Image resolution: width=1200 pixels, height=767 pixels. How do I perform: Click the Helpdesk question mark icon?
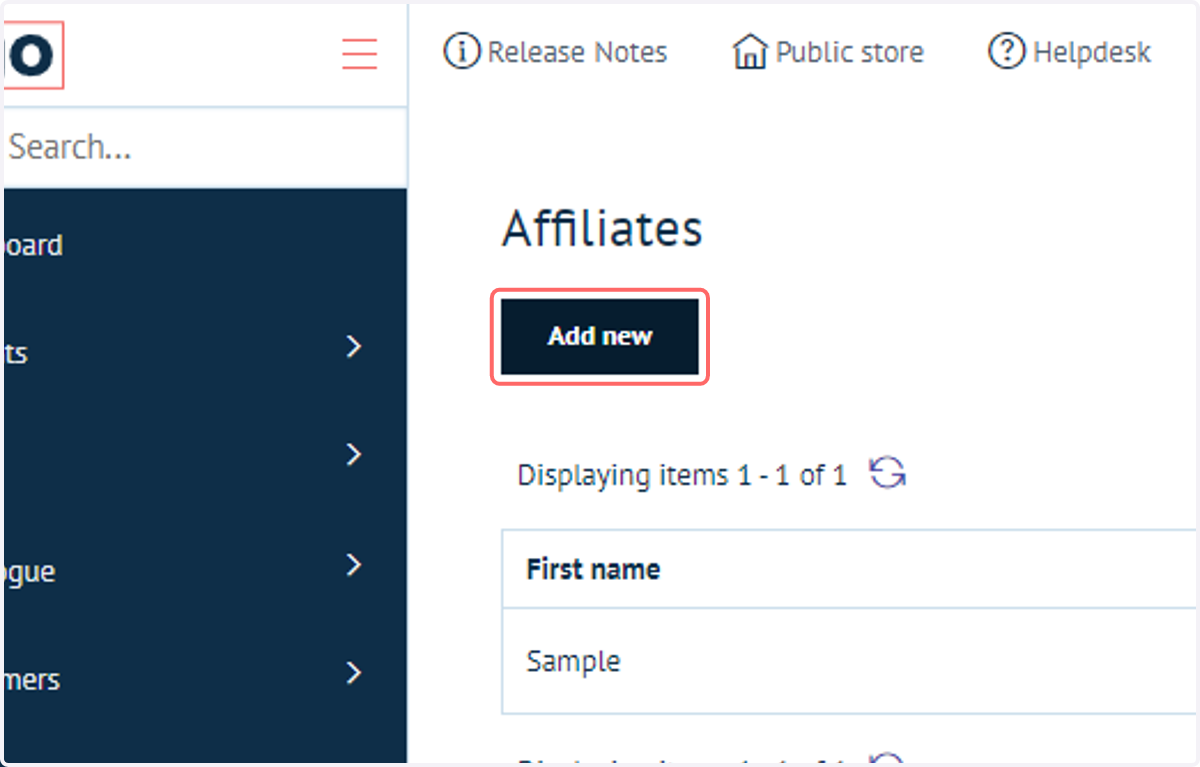click(1007, 52)
